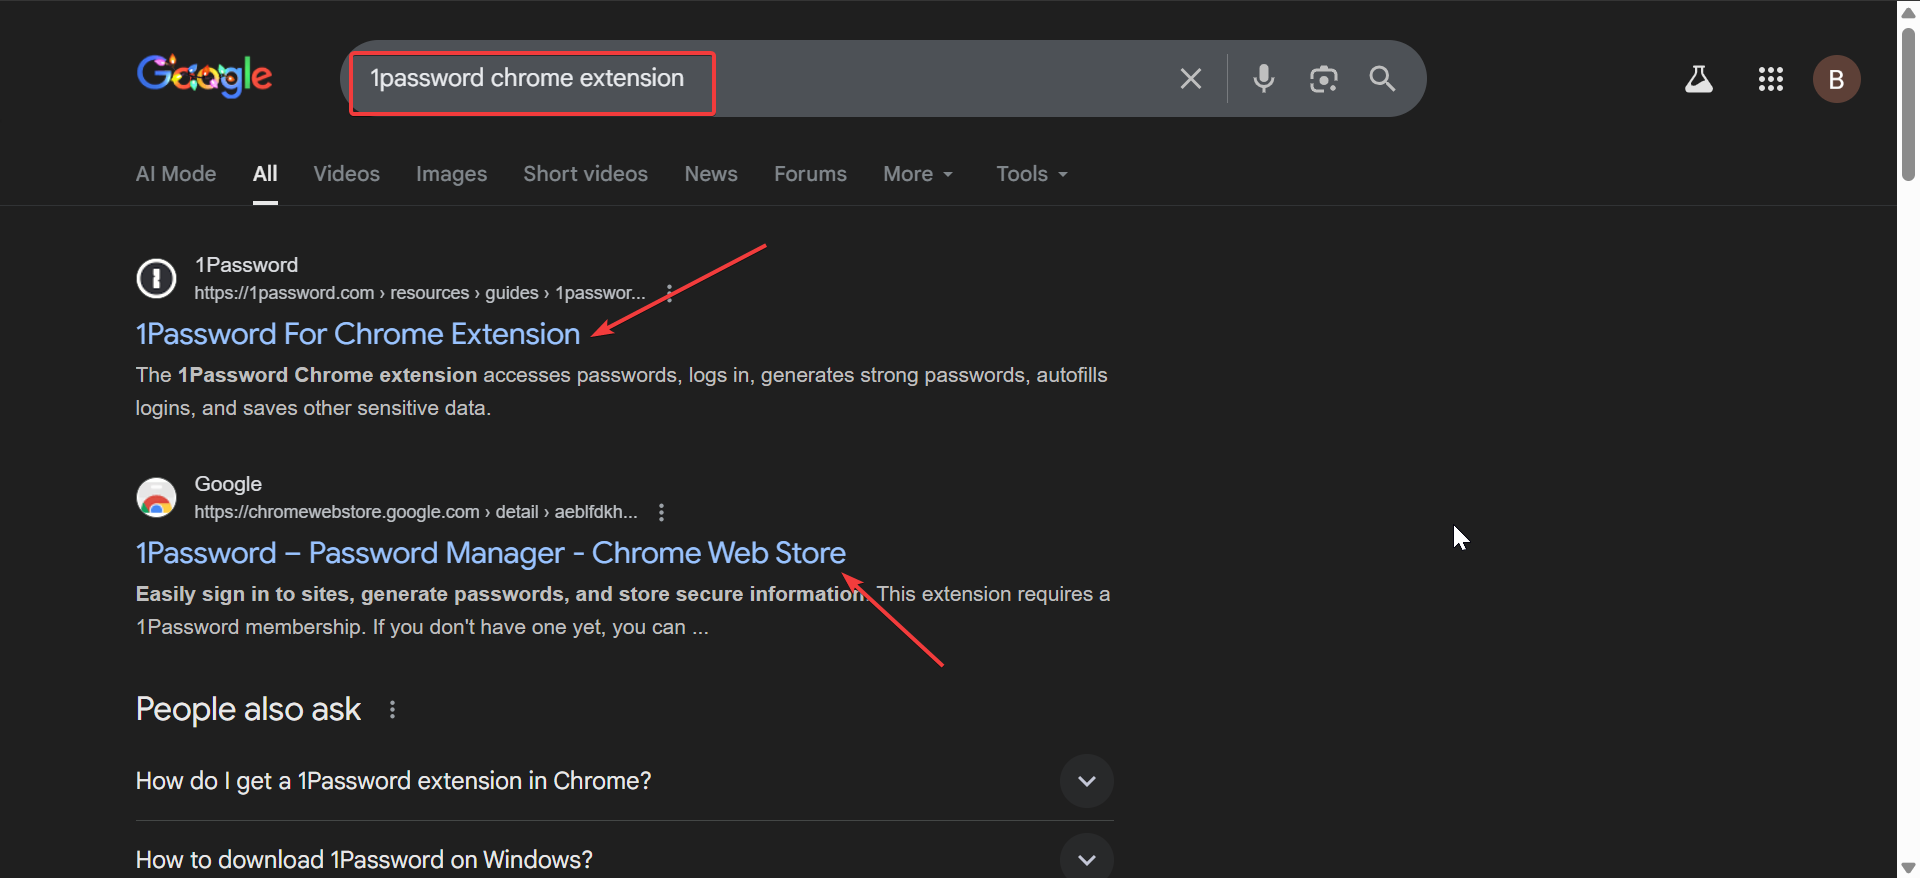
Task: Click the Google logo
Action: [x=204, y=76]
